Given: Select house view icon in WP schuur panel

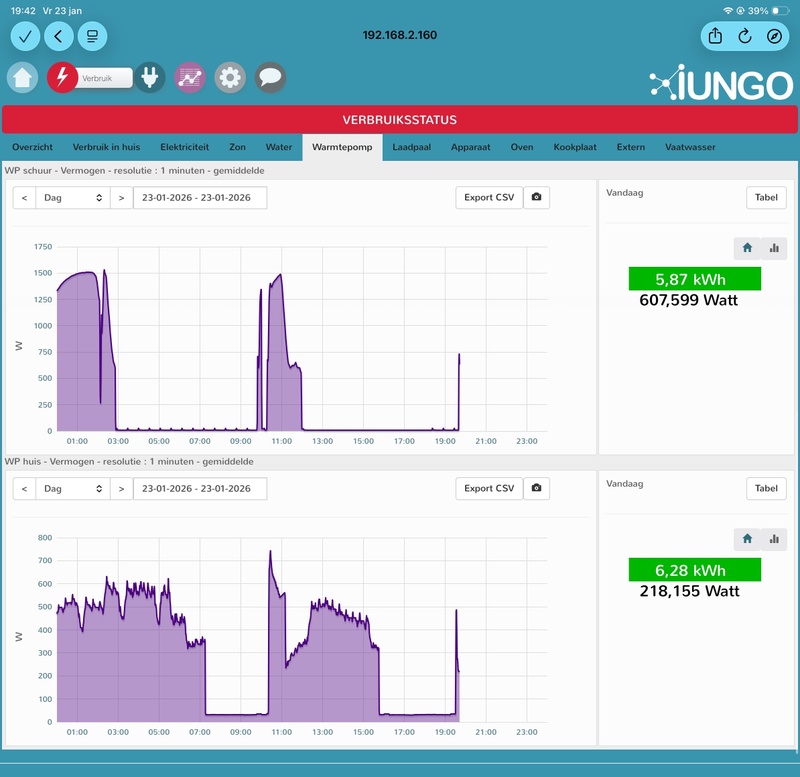Looking at the screenshot, I should [747, 248].
